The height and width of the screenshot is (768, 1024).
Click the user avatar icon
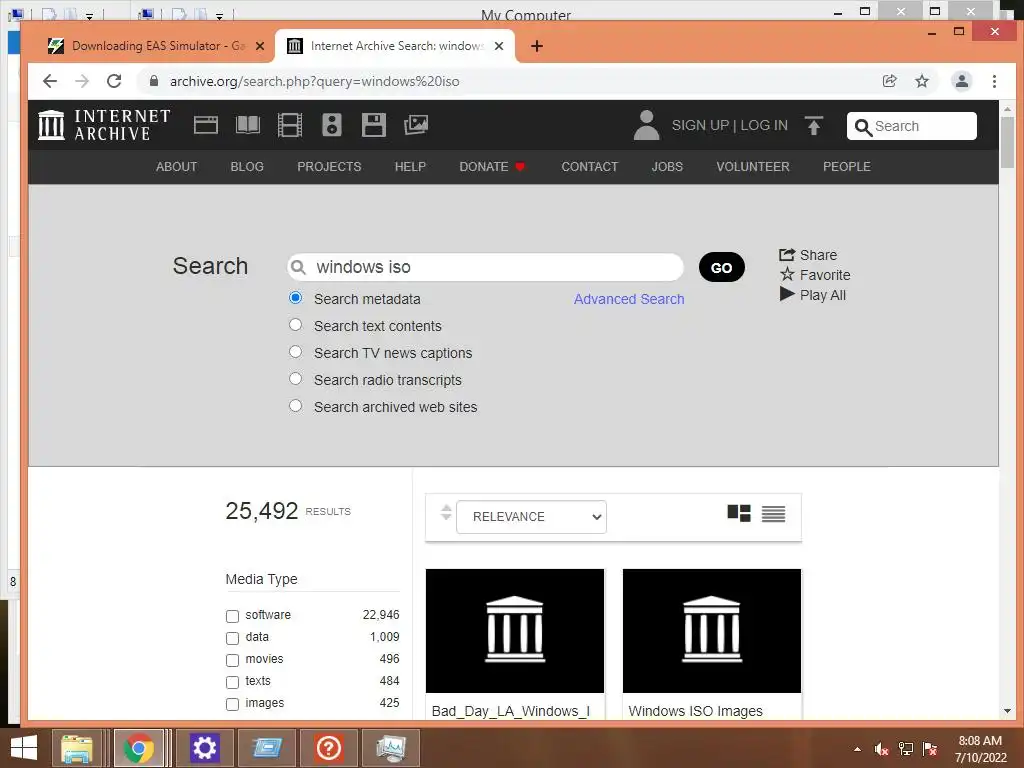[x=646, y=125]
